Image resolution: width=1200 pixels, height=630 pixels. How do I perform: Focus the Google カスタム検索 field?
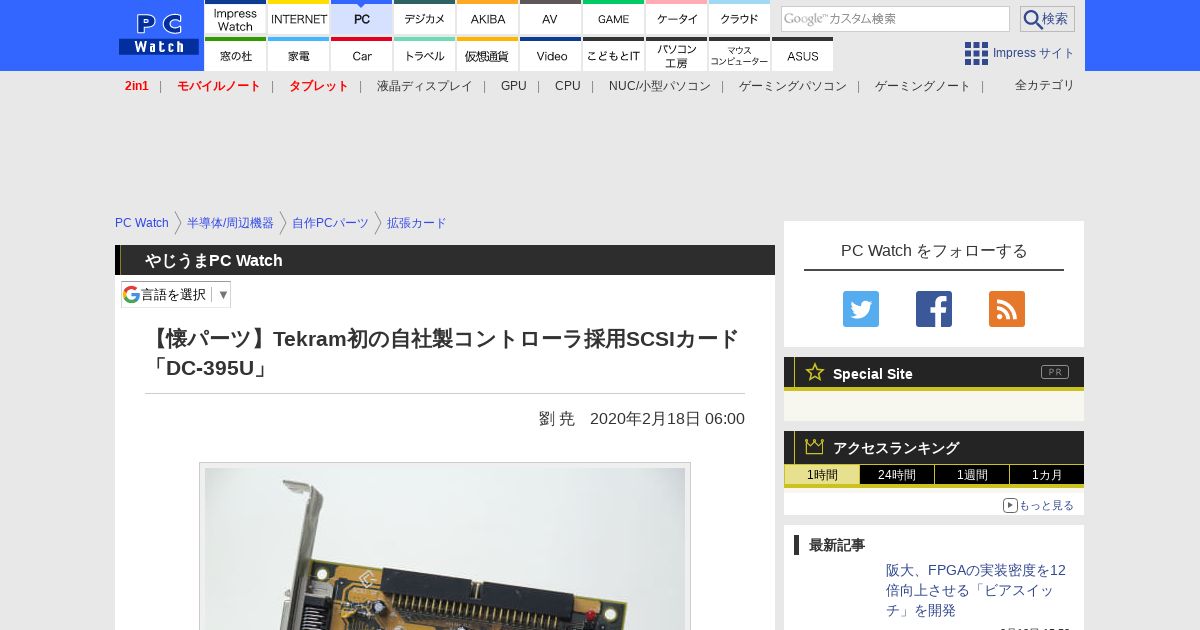(895, 19)
